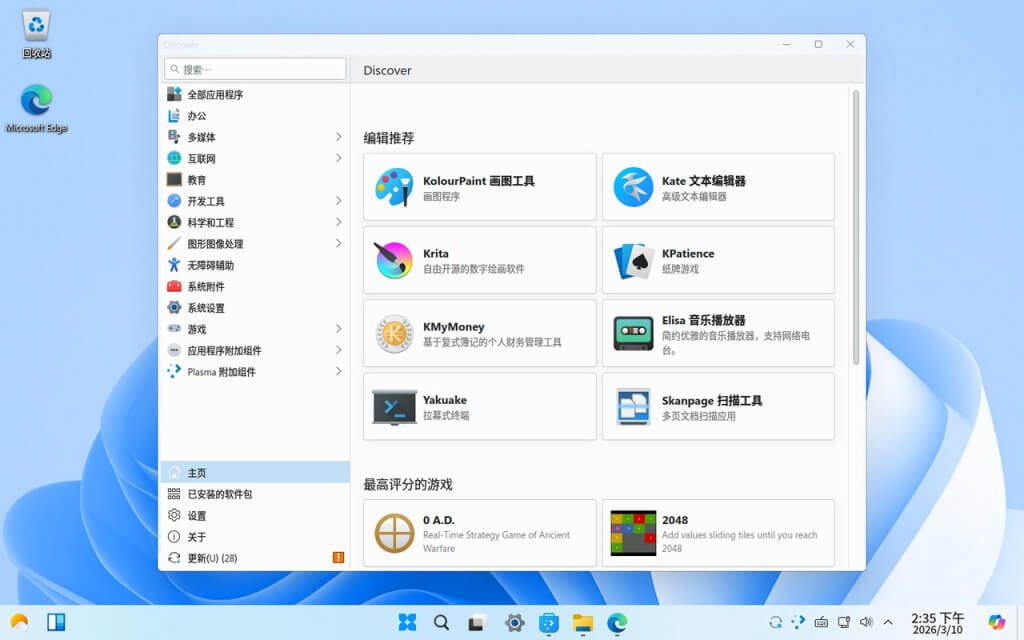
Task: Click the Discover search field
Action: pos(255,69)
